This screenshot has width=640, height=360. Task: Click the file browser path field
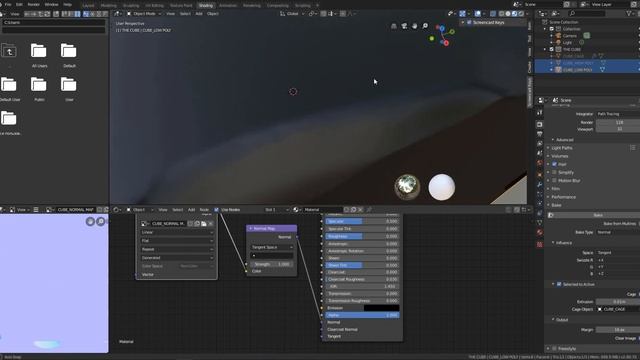pyautogui.click(x=54, y=22)
